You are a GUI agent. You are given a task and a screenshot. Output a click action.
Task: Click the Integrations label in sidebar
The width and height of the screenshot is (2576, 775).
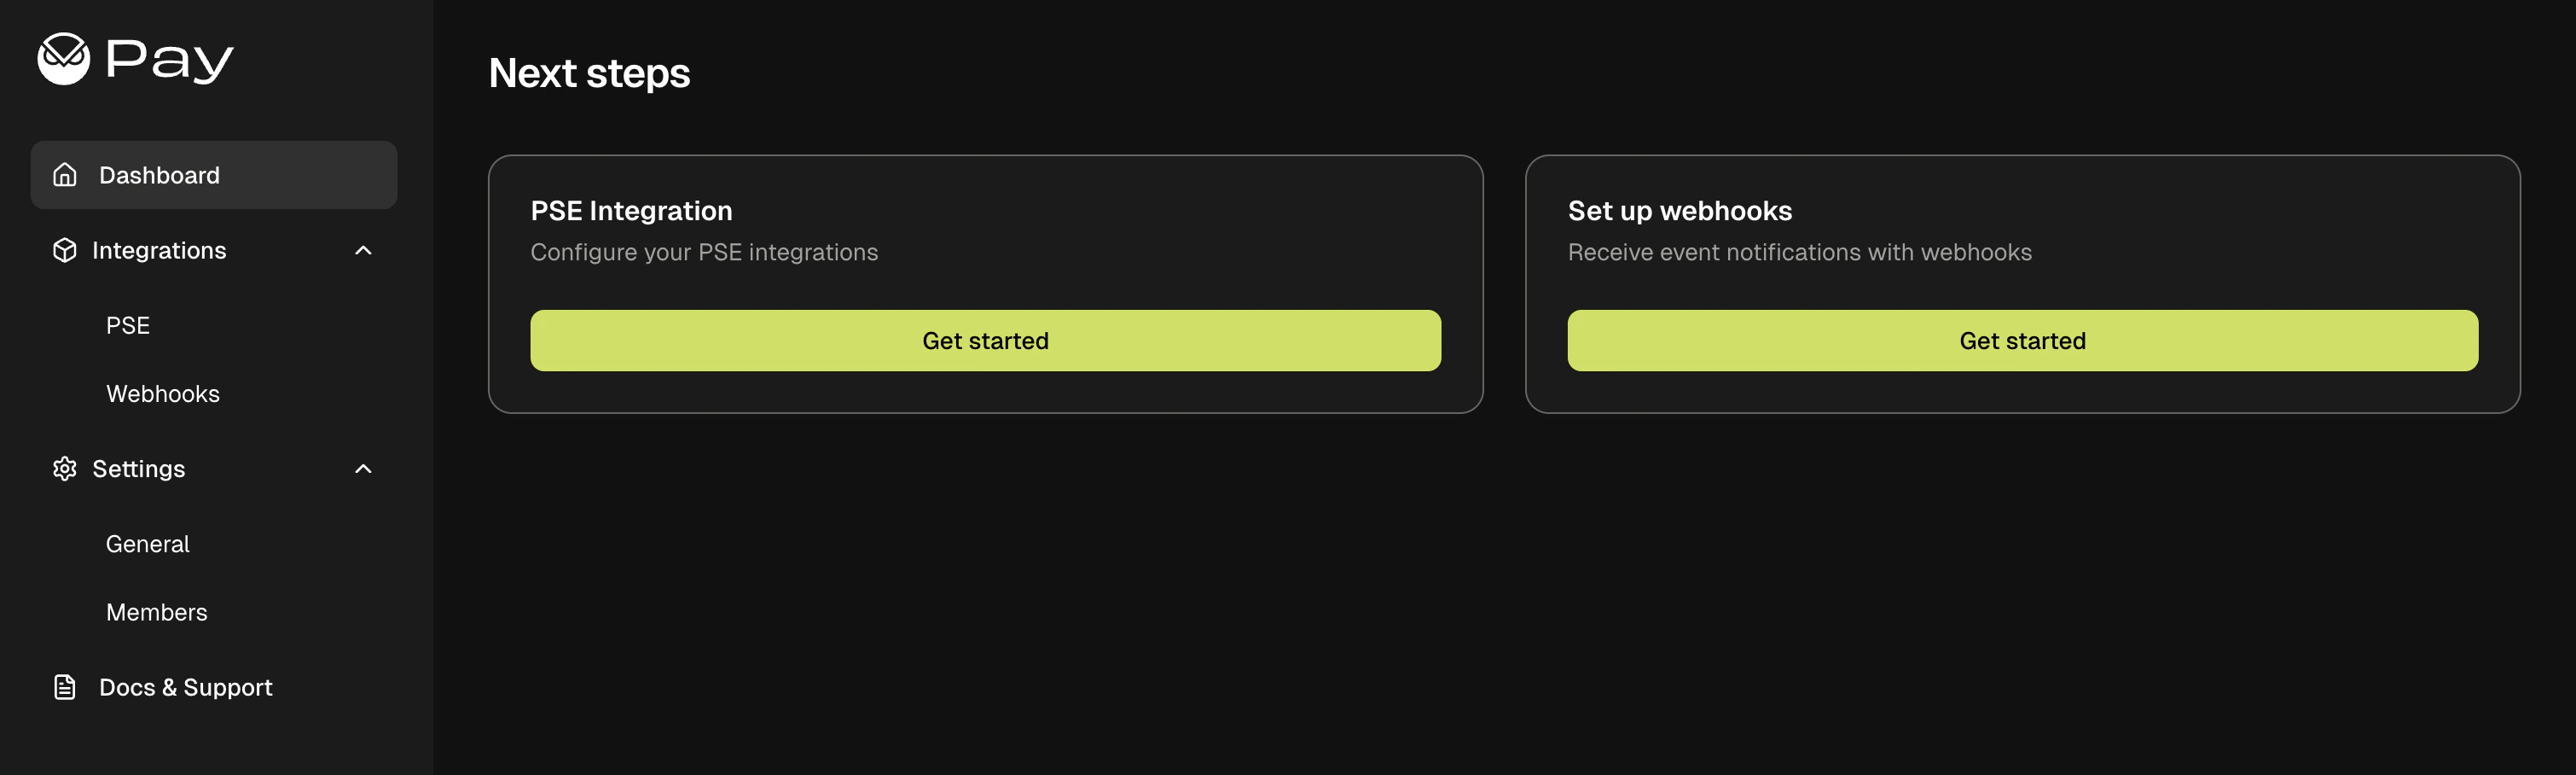coord(160,250)
